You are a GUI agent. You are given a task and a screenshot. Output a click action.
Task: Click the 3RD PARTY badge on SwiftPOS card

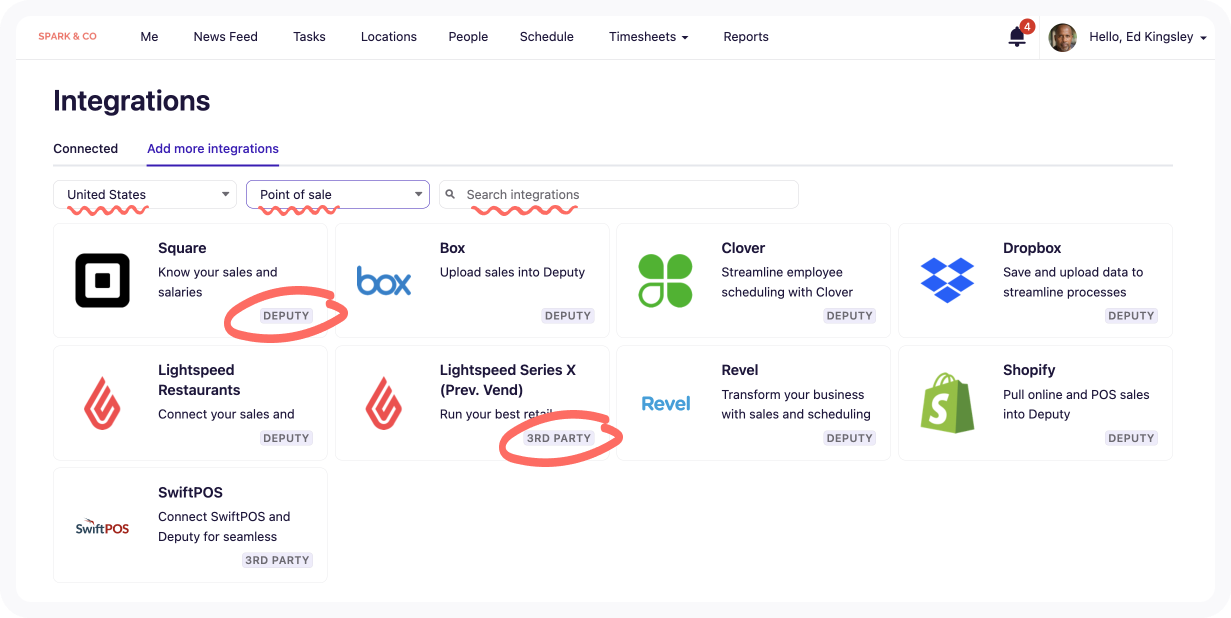pos(277,560)
